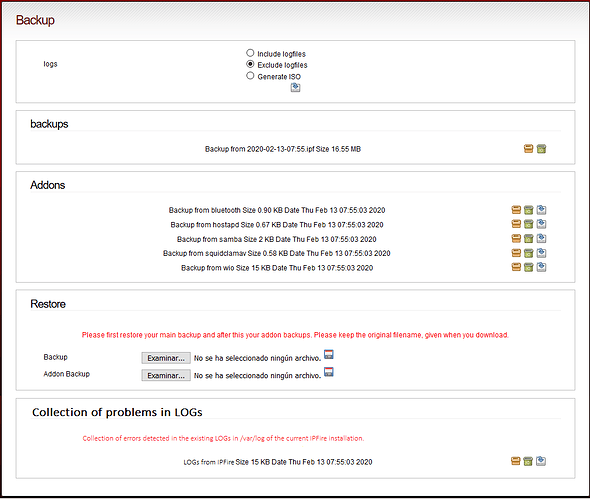Upload the main Backup via save icon
This screenshot has width=590, height=500.
[x=329, y=354]
